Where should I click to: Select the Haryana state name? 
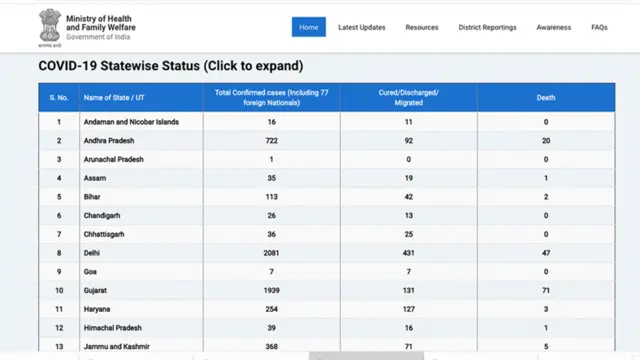(97, 309)
